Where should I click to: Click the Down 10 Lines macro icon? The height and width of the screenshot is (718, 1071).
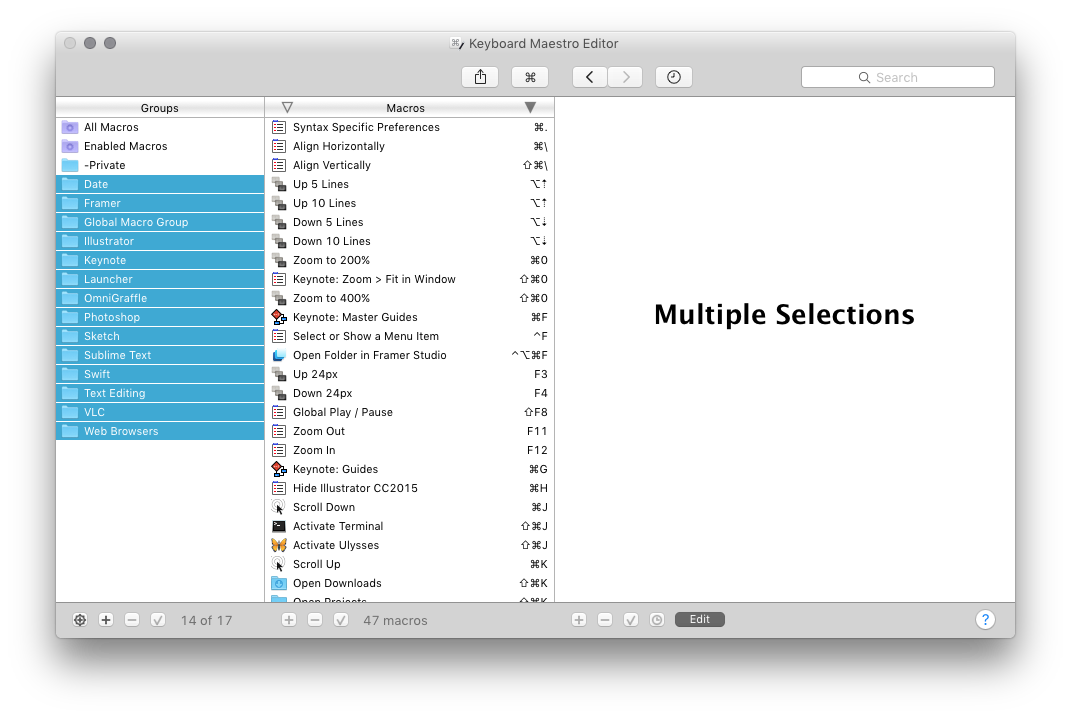tap(279, 241)
